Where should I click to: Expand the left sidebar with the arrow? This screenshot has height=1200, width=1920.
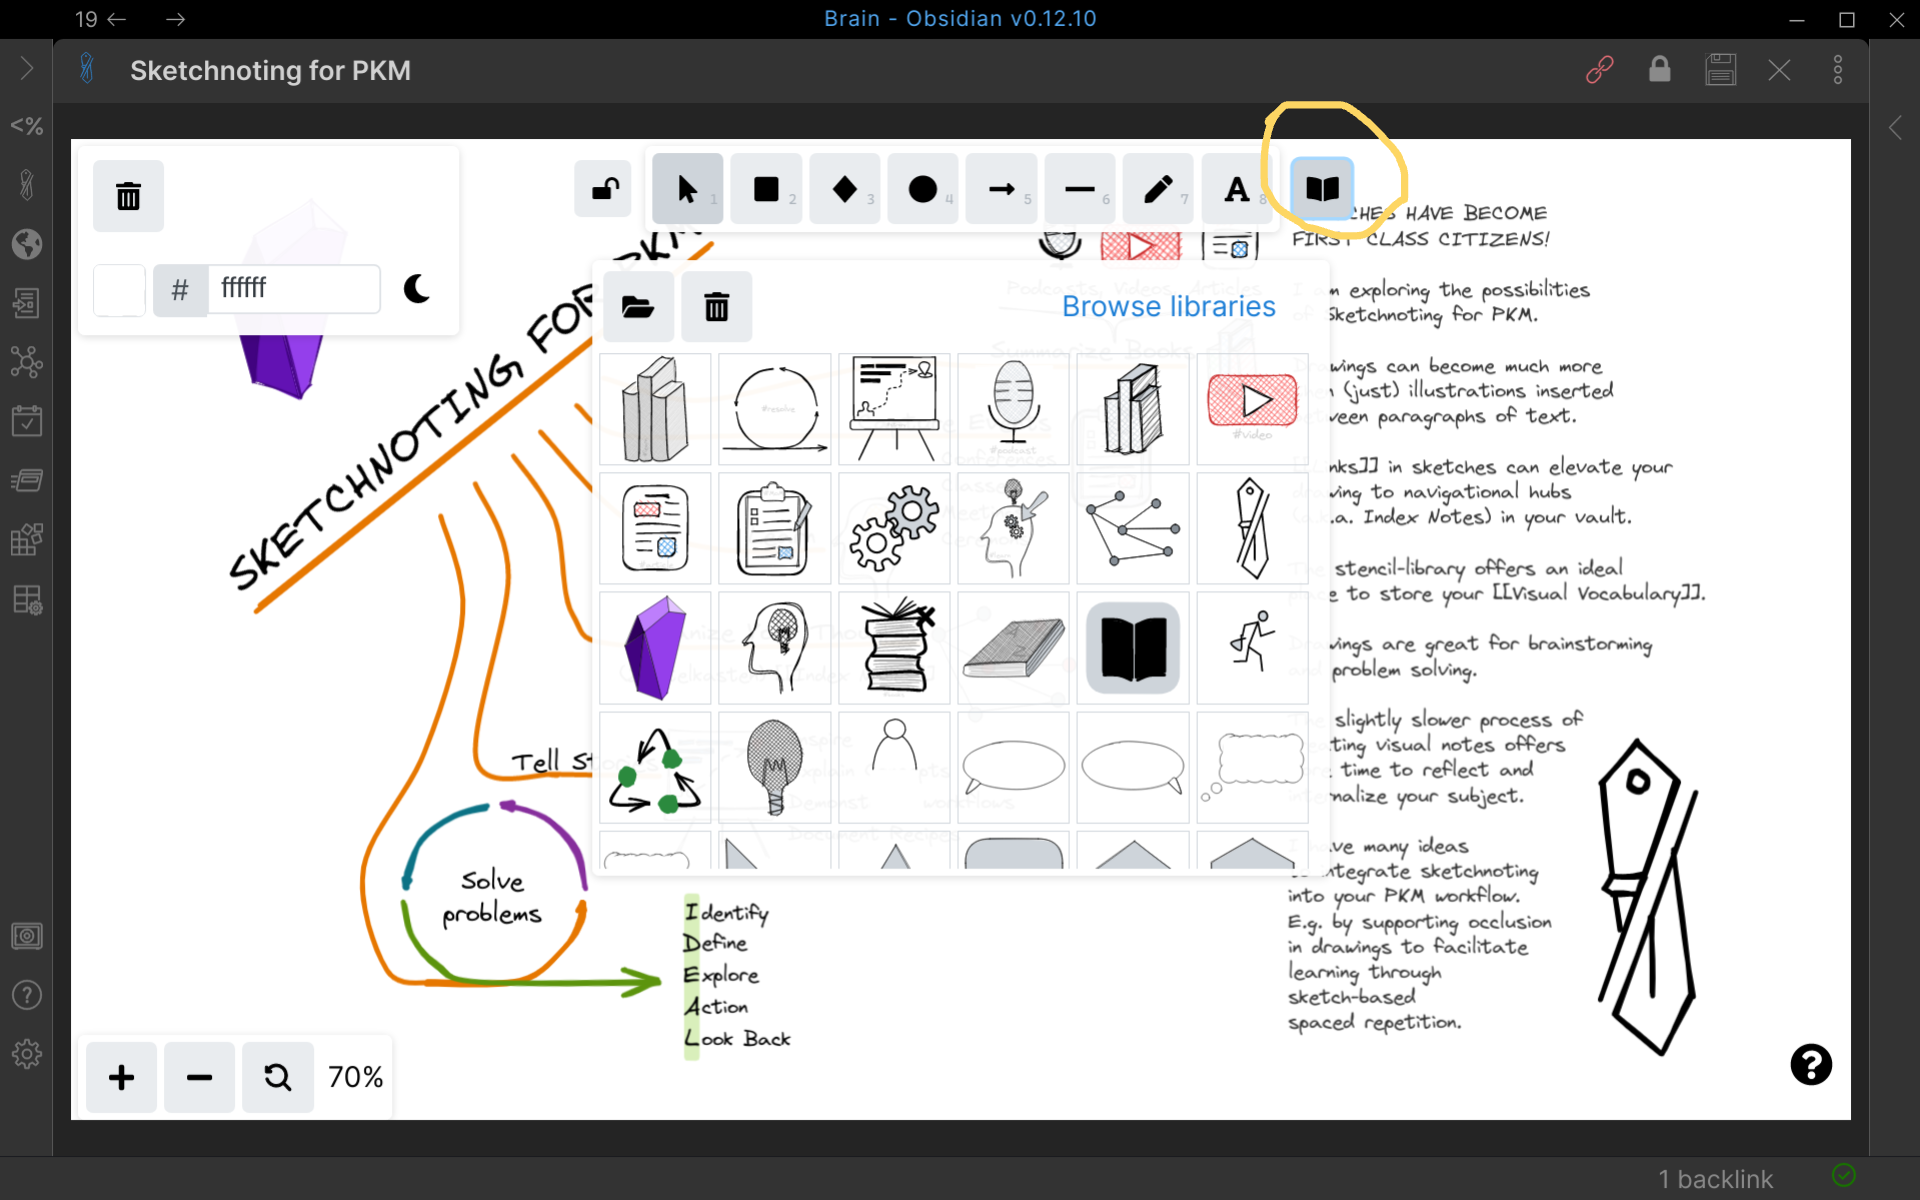click(x=27, y=70)
